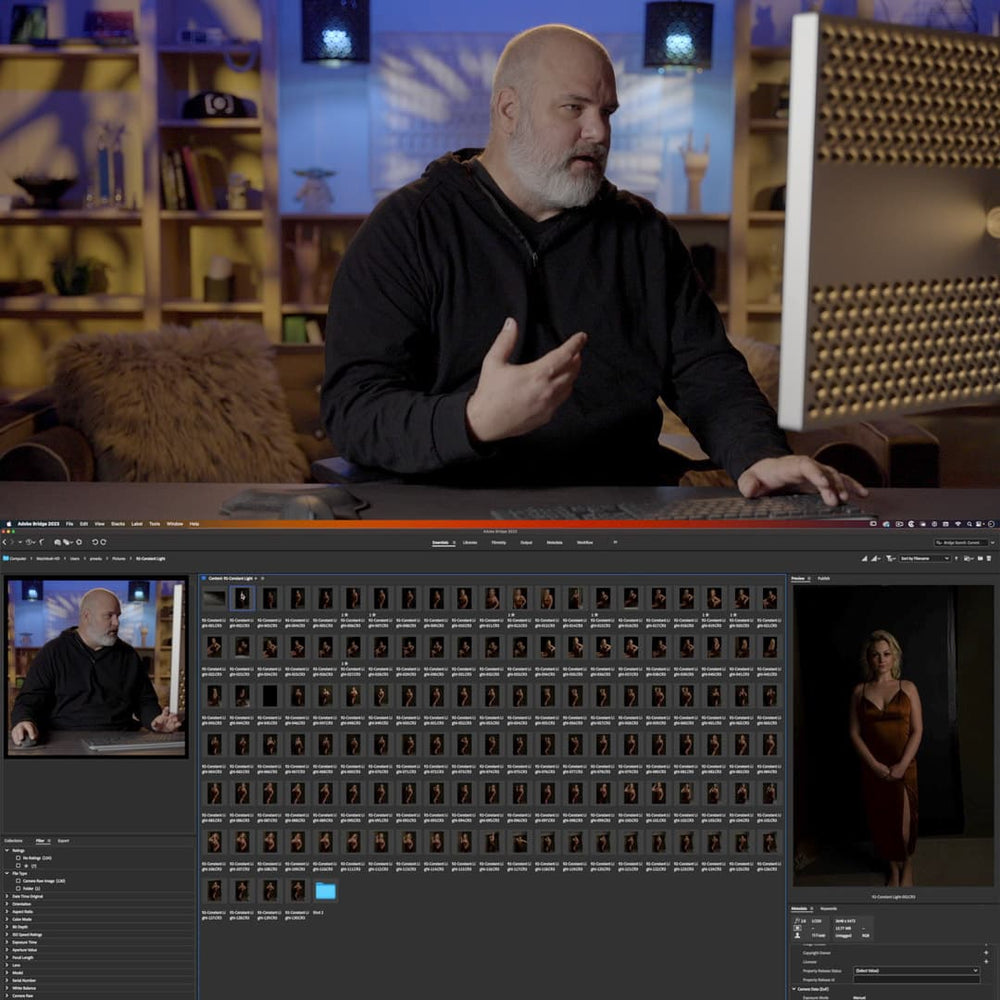
Task: Enable the Camera Raw Image file type filter
Action: 19,881
